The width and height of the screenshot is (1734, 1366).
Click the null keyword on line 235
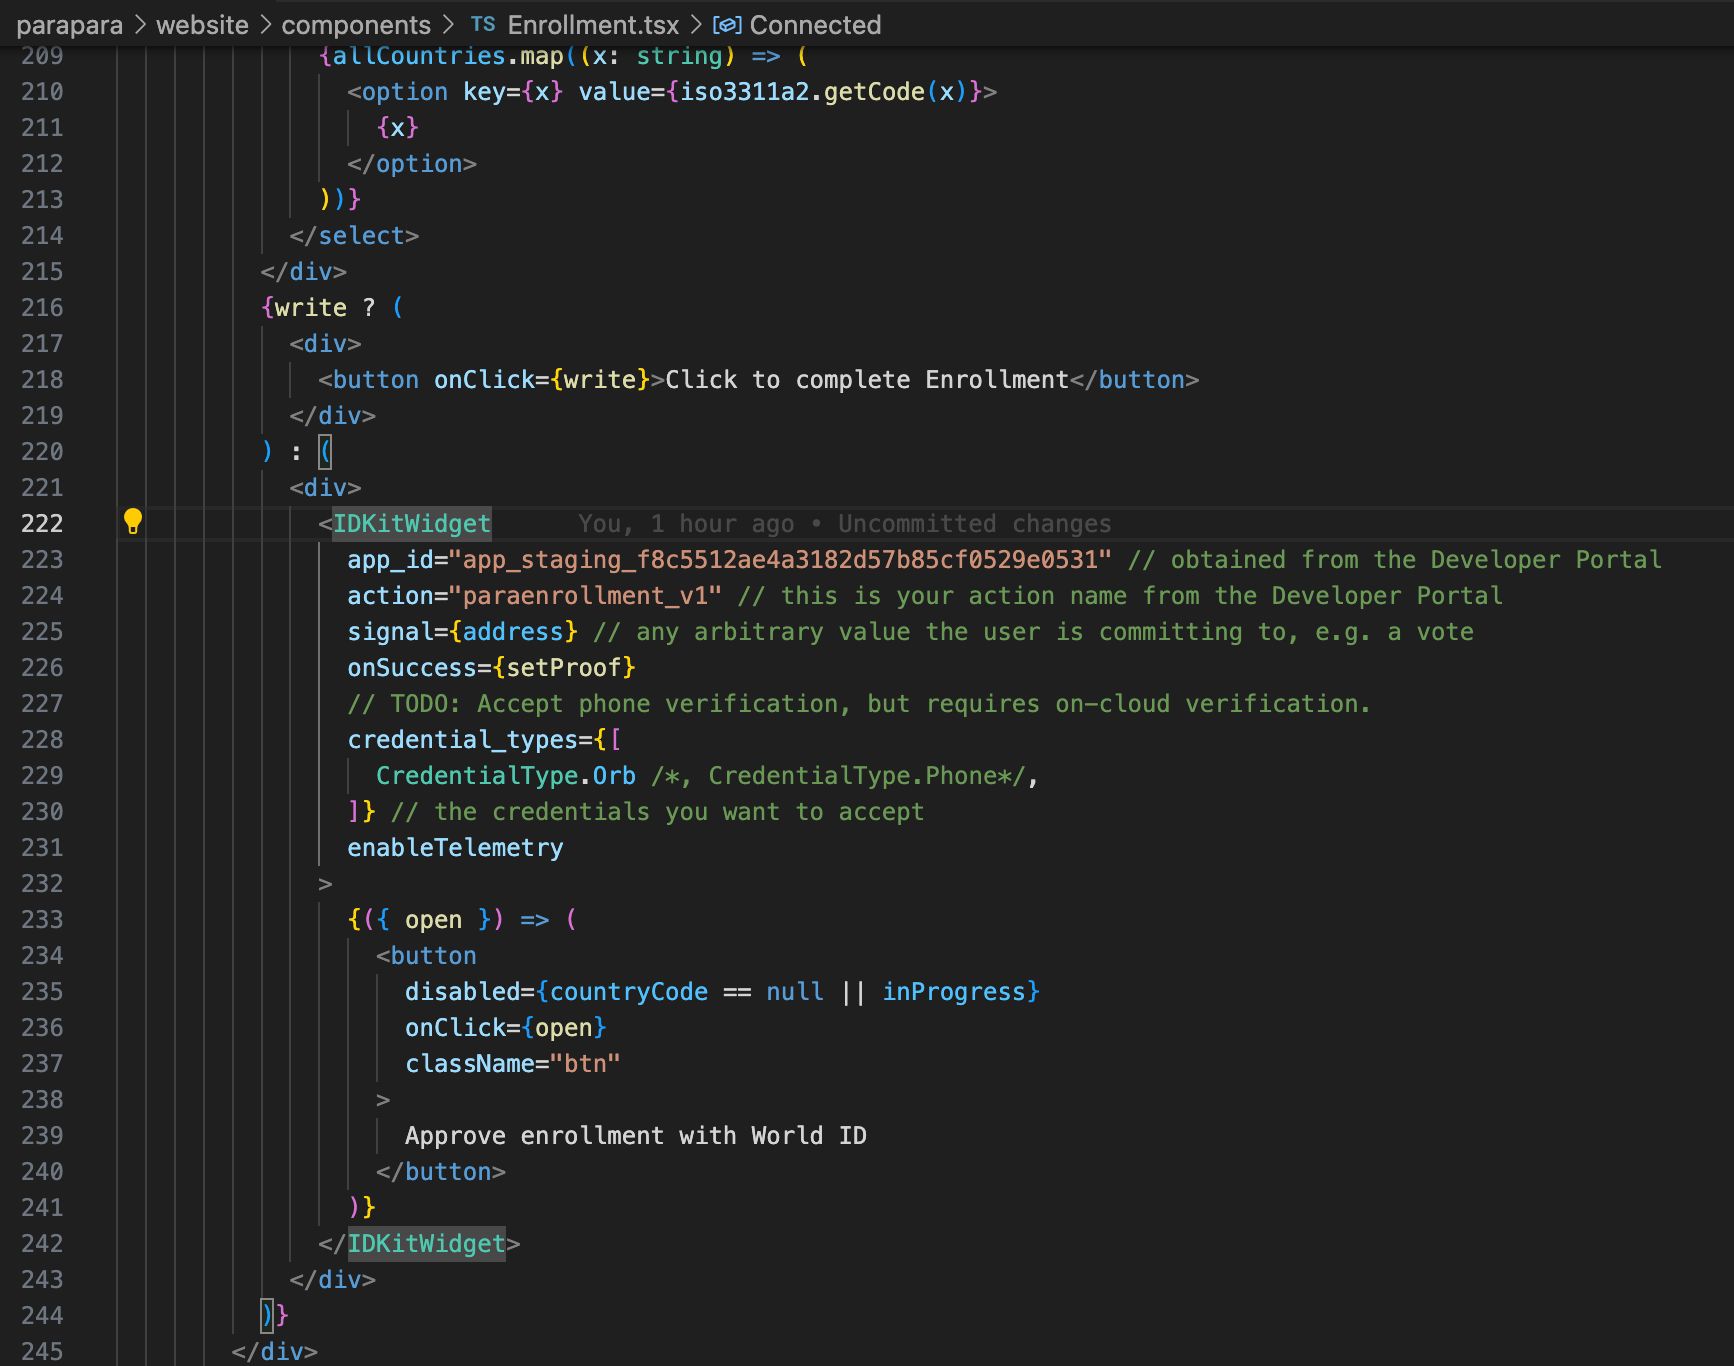(795, 991)
